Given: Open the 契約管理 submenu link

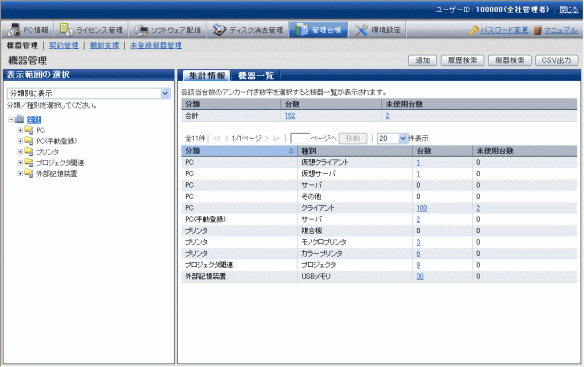Looking at the screenshot, I should coord(64,45).
